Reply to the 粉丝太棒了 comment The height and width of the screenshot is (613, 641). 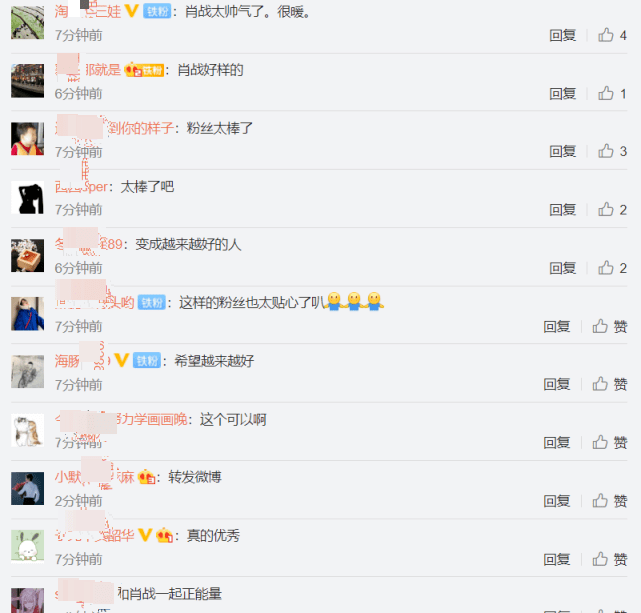click(x=563, y=152)
